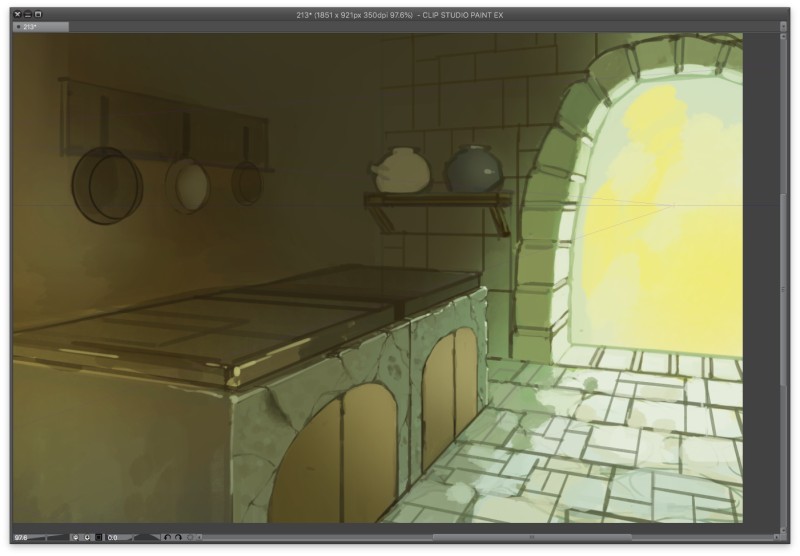Screen dimensions: 800x556
Task: Click the zoom in icon in status bar
Action: tap(87, 537)
